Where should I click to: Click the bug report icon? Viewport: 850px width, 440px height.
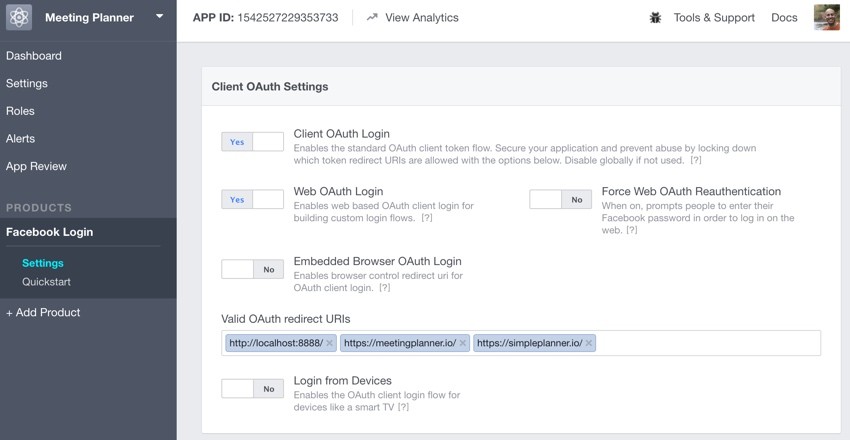[655, 18]
